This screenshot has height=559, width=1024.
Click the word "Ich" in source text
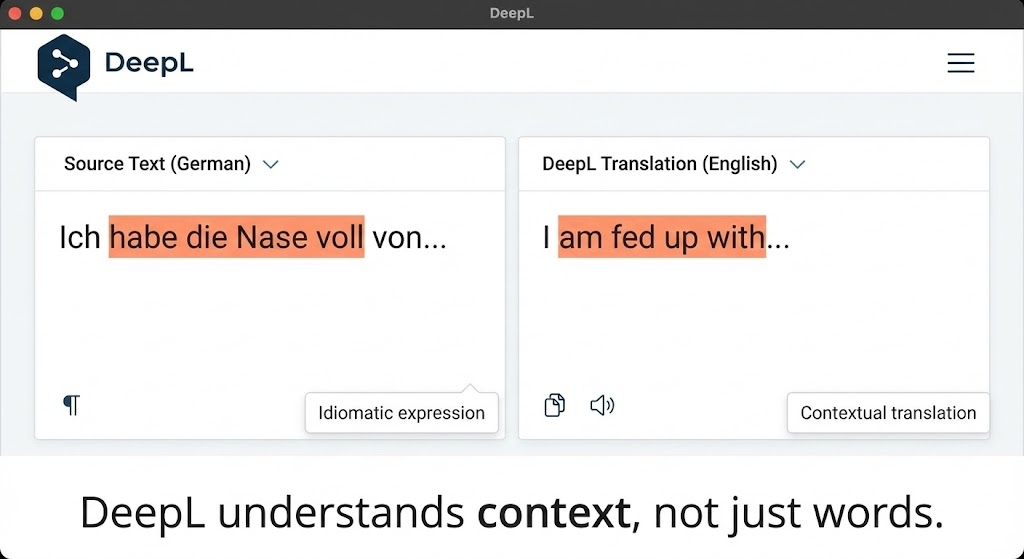coord(80,237)
